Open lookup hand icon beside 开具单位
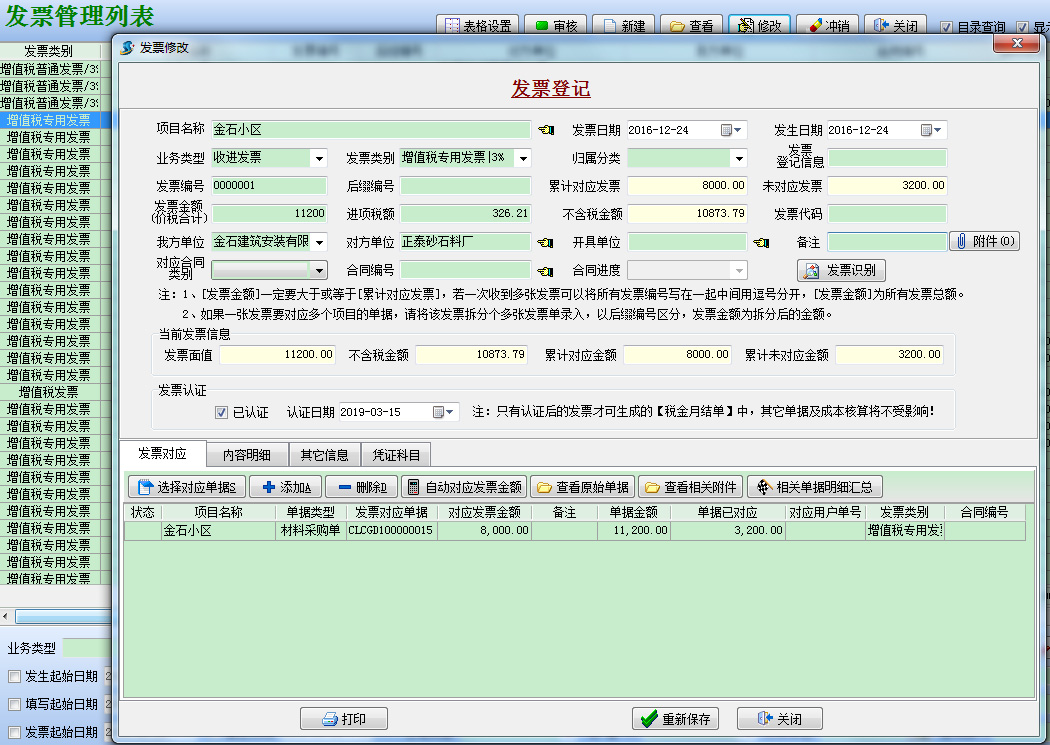 (761, 242)
